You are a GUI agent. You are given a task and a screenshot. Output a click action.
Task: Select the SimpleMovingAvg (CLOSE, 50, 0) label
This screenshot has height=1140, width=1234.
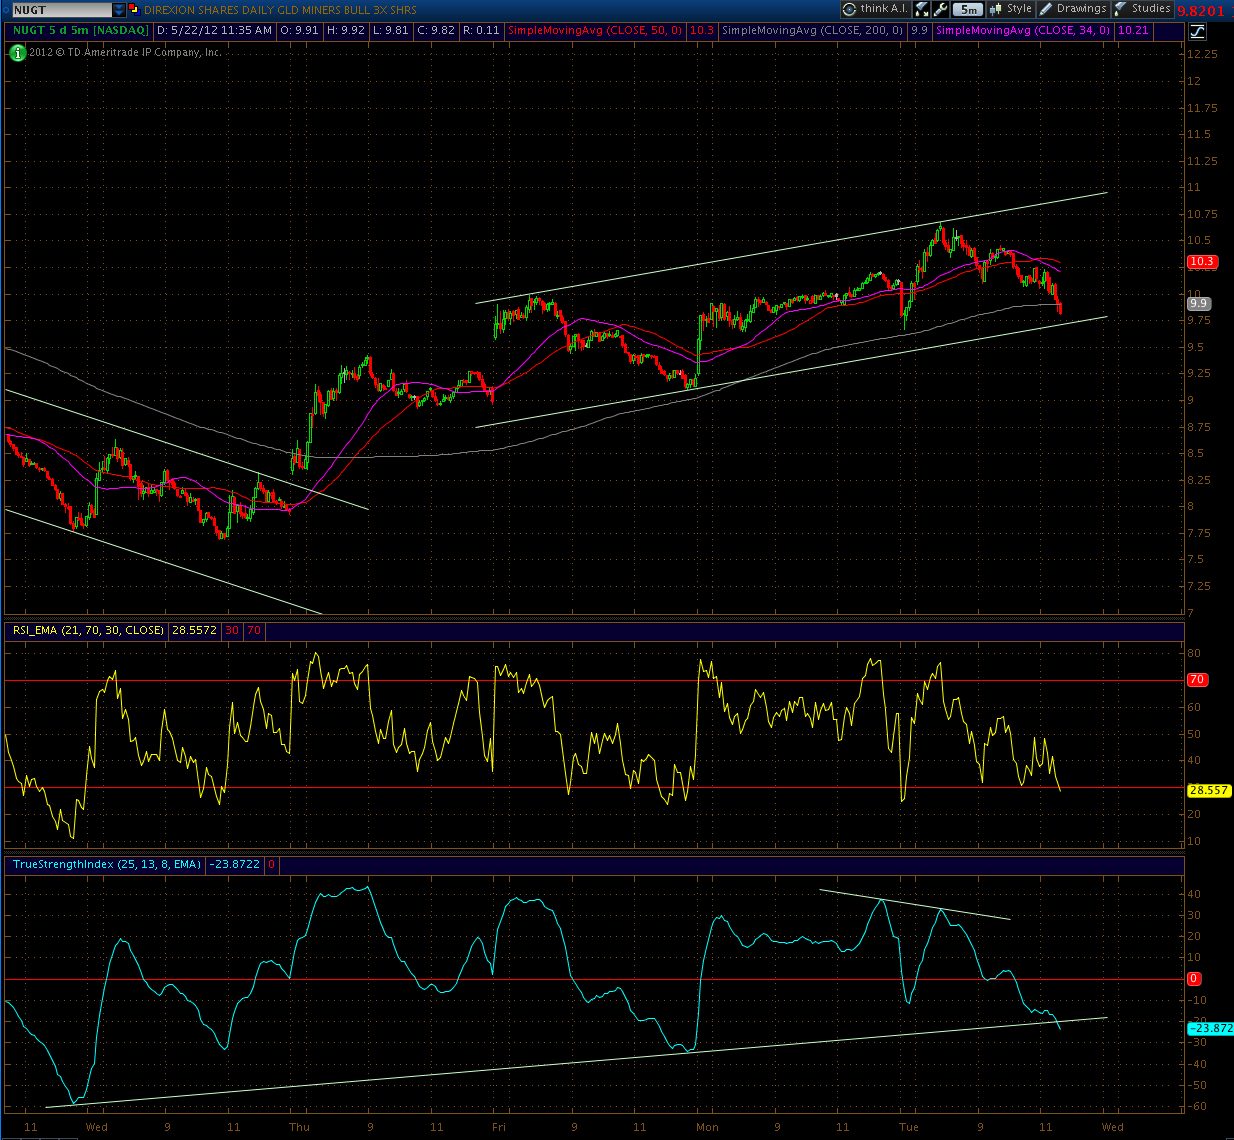click(x=595, y=30)
